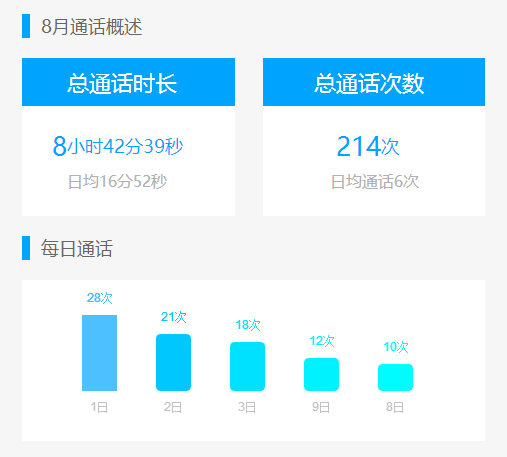Image resolution: width=507 pixels, height=457 pixels.
Task: Select the 8小时42分39秒 total duration text
Action: tap(118, 146)
